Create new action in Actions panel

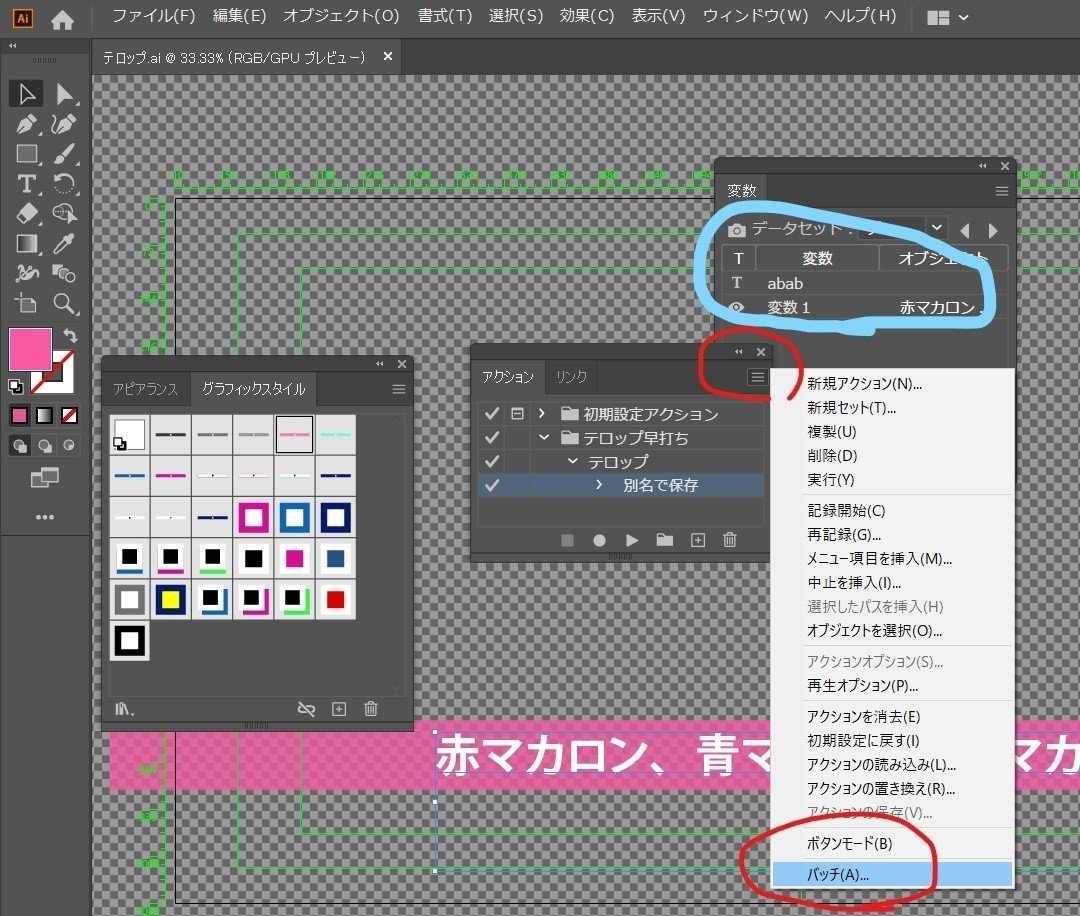point(698,541)
